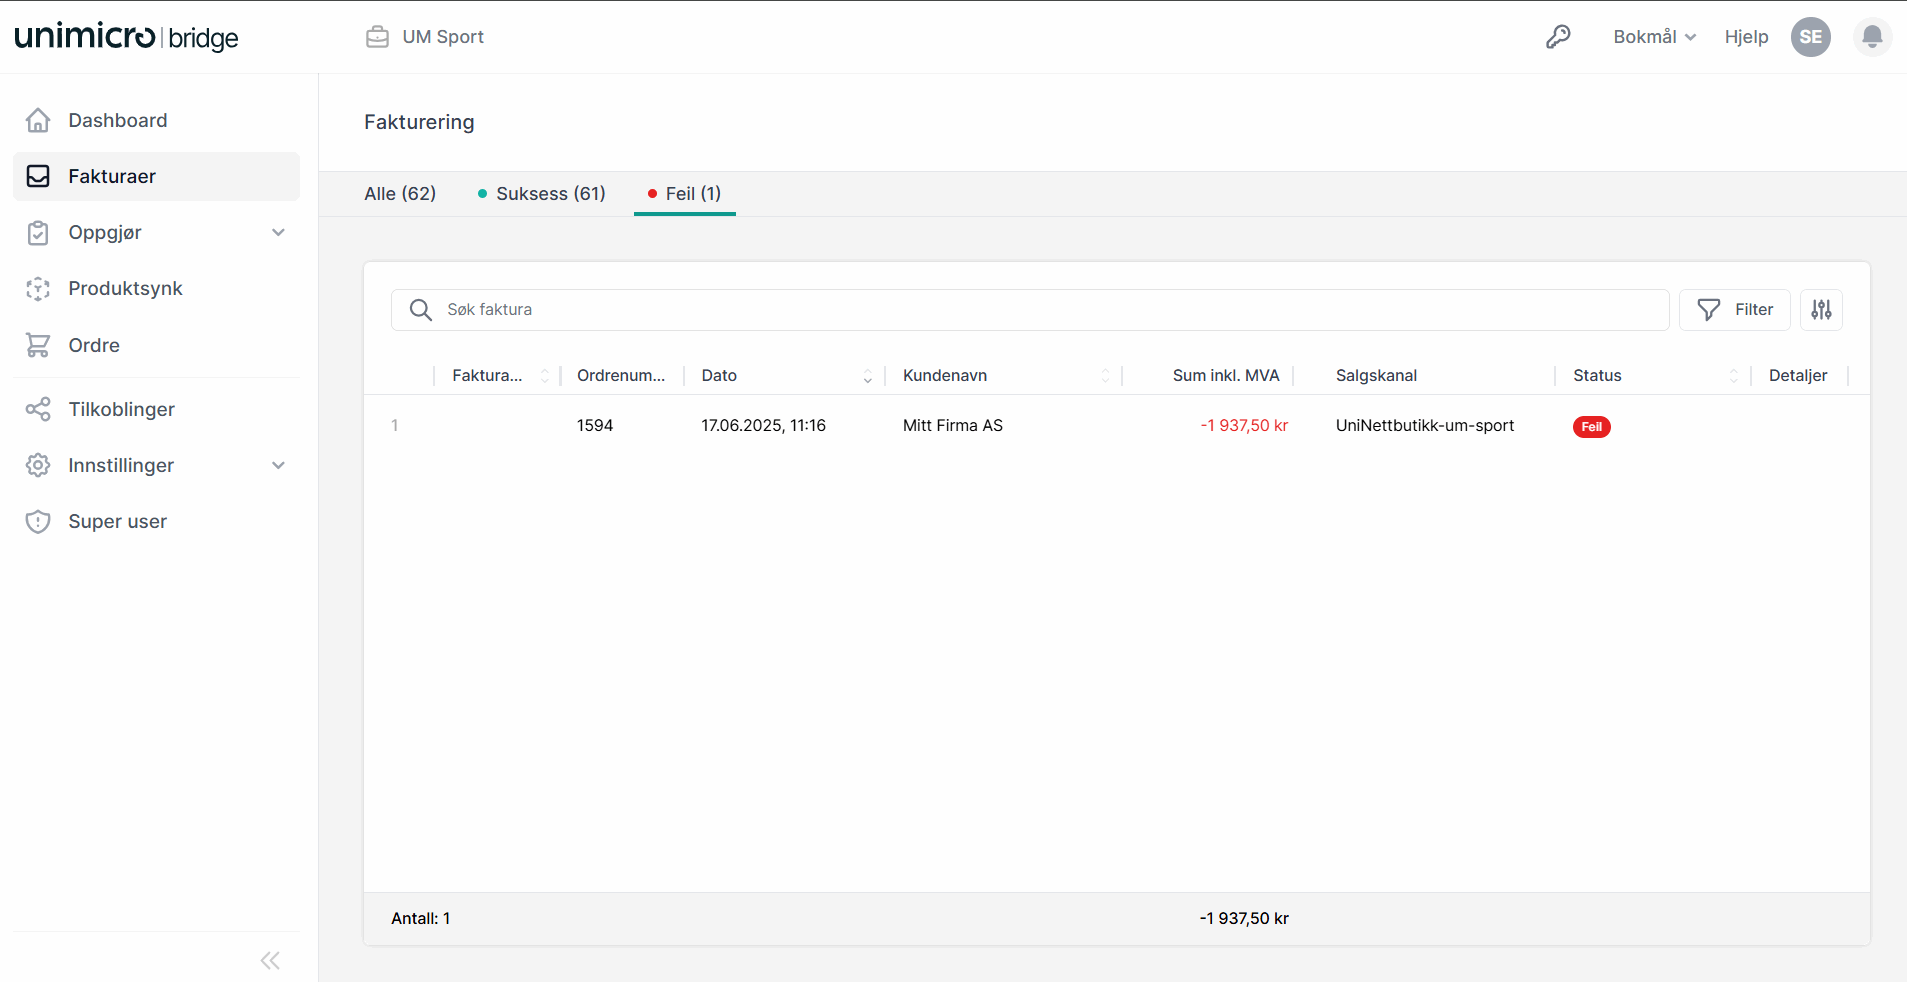The width and height of the screenshot is (1907, 982).
Task: Click the Filter button
Action: 1735,310
